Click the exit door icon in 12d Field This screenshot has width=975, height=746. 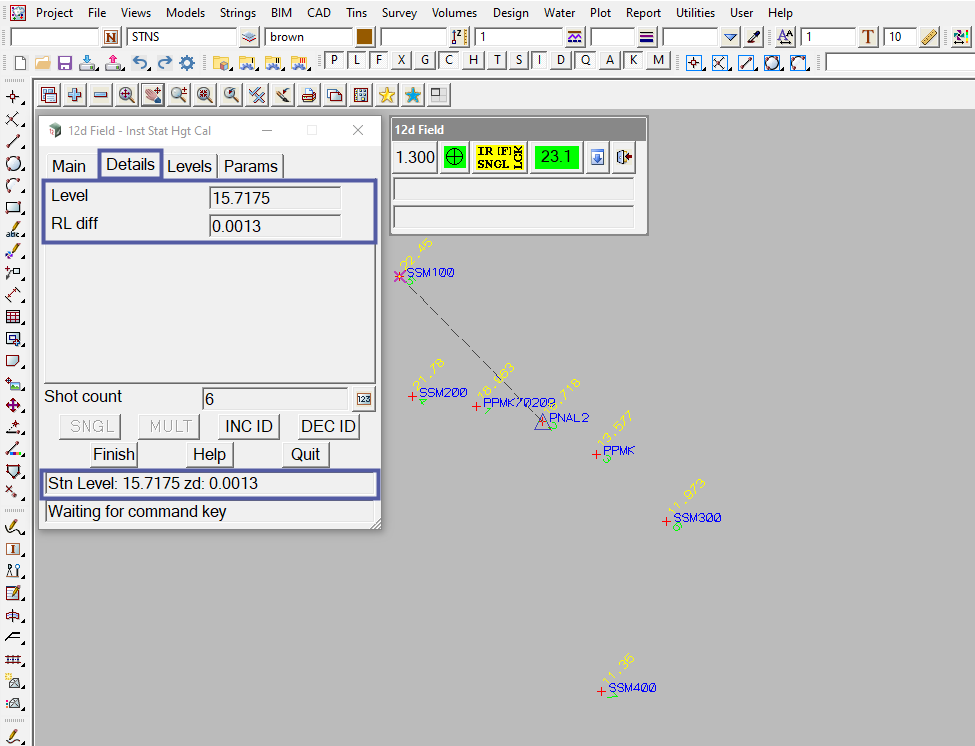625,157
